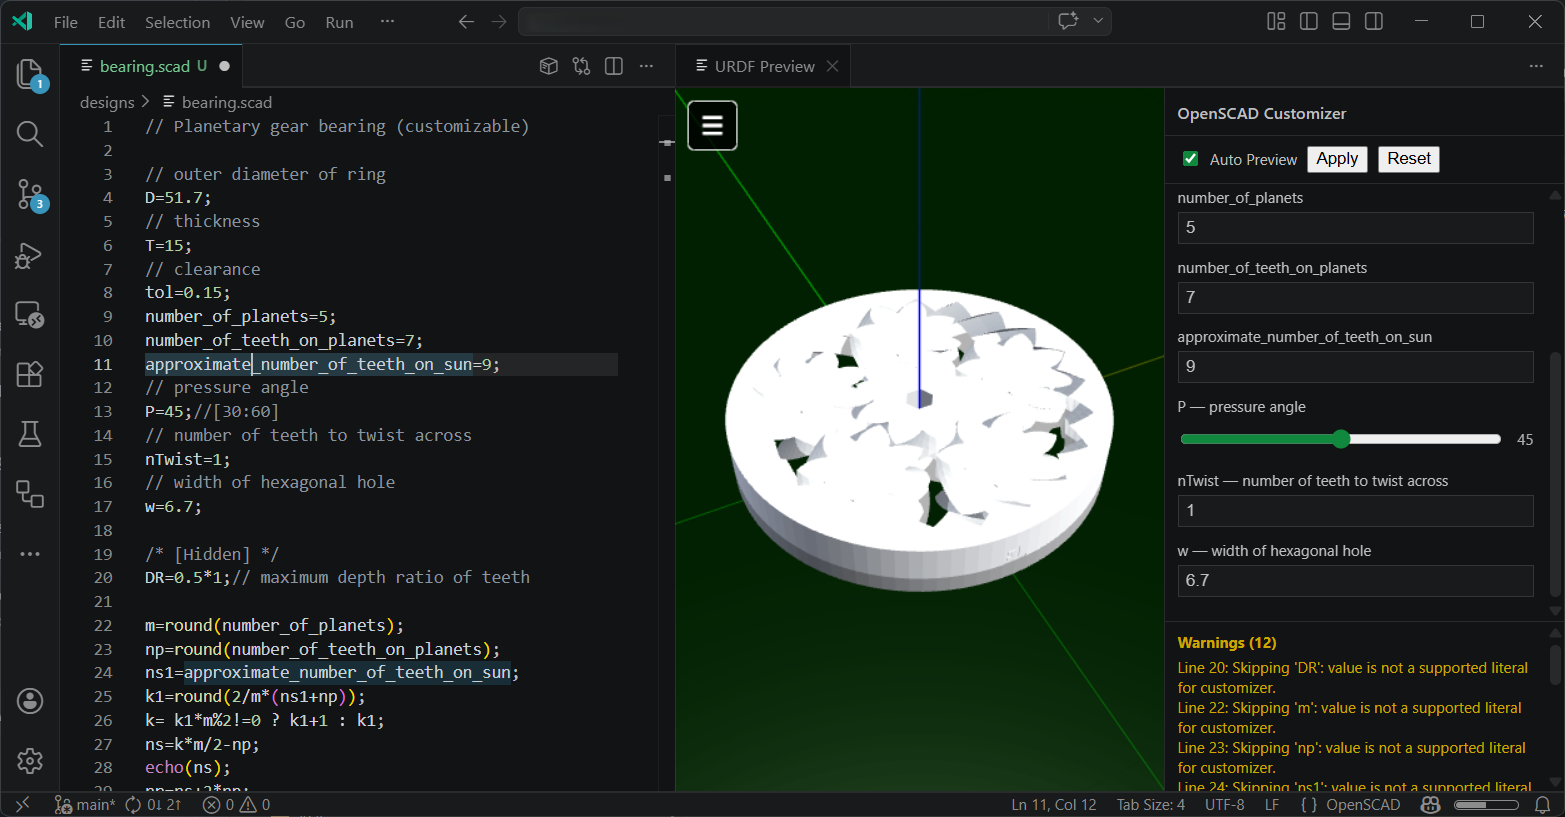Open the Selection menu
The height and width of the screenshot is (817, 1565).
pos(177,21)
